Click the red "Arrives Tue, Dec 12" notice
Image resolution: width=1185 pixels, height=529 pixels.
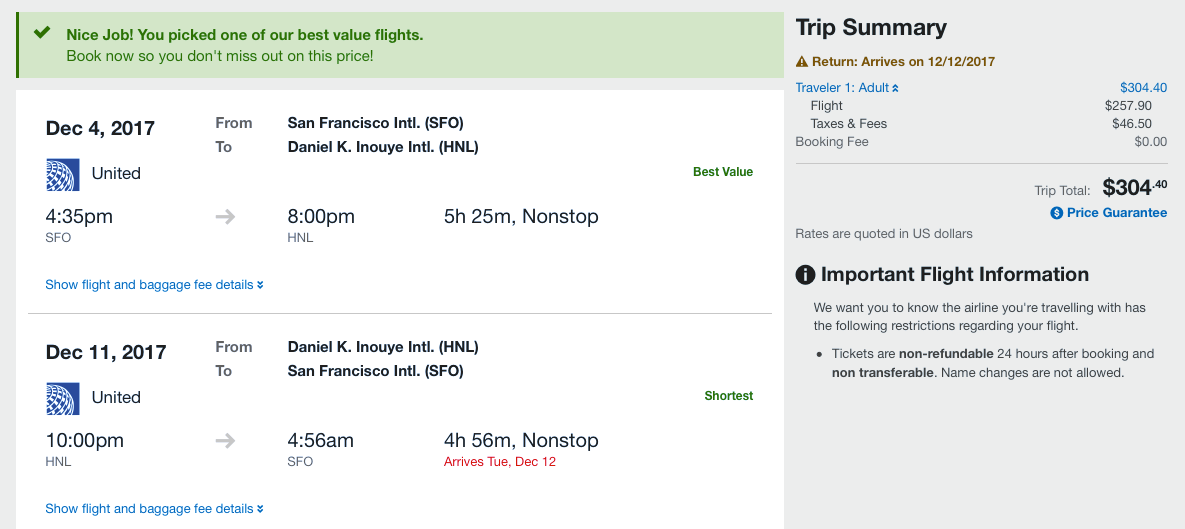click(499, 462)
